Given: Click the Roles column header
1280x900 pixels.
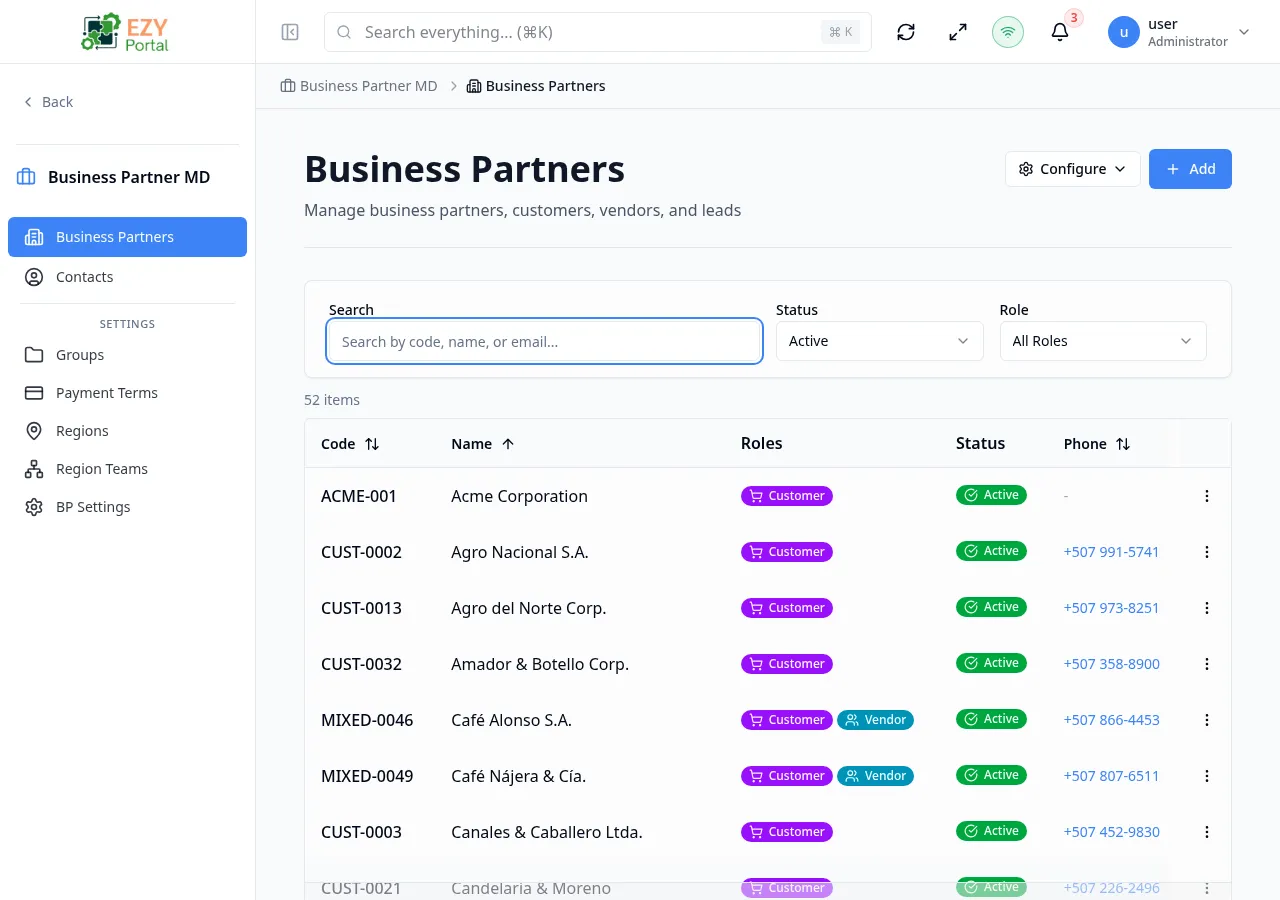Looking at the screenshot, I should point(761,443).
